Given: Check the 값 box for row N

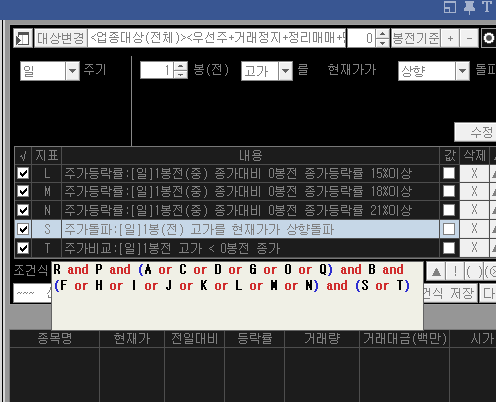Looking at the screenshot, I should point(449,210).
